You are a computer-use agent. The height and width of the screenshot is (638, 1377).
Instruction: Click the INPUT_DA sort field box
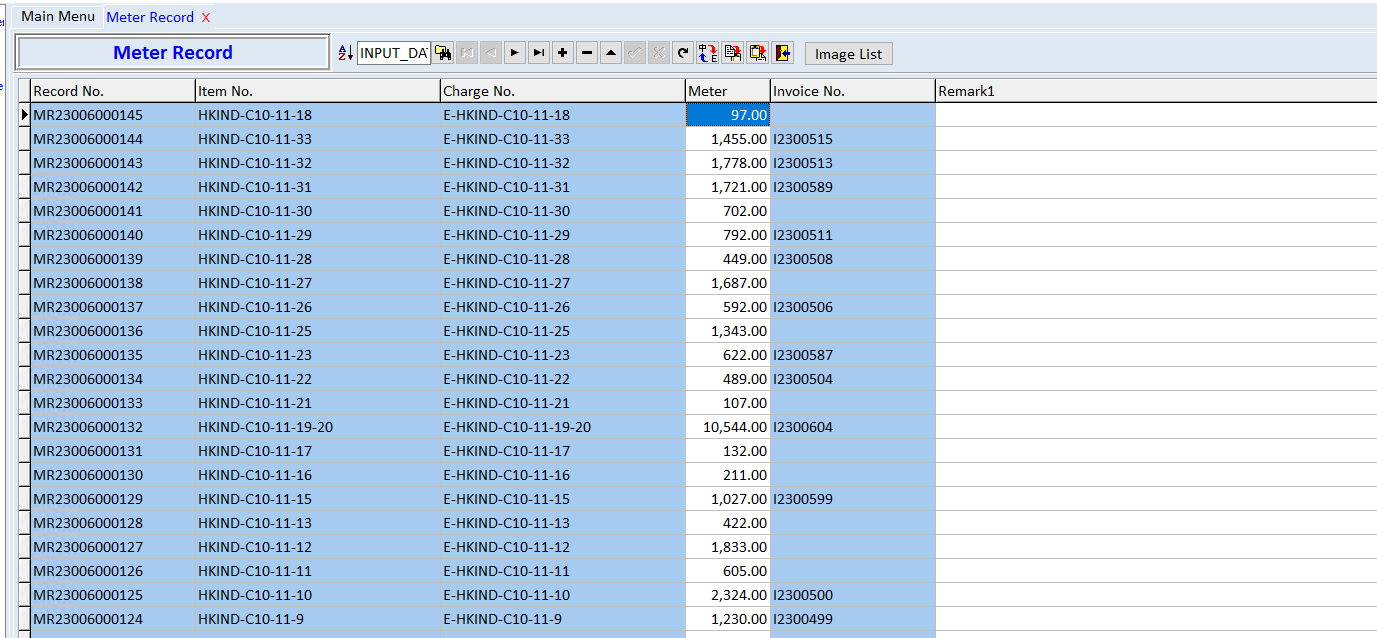pyautogui.click(x=394, y=53)
